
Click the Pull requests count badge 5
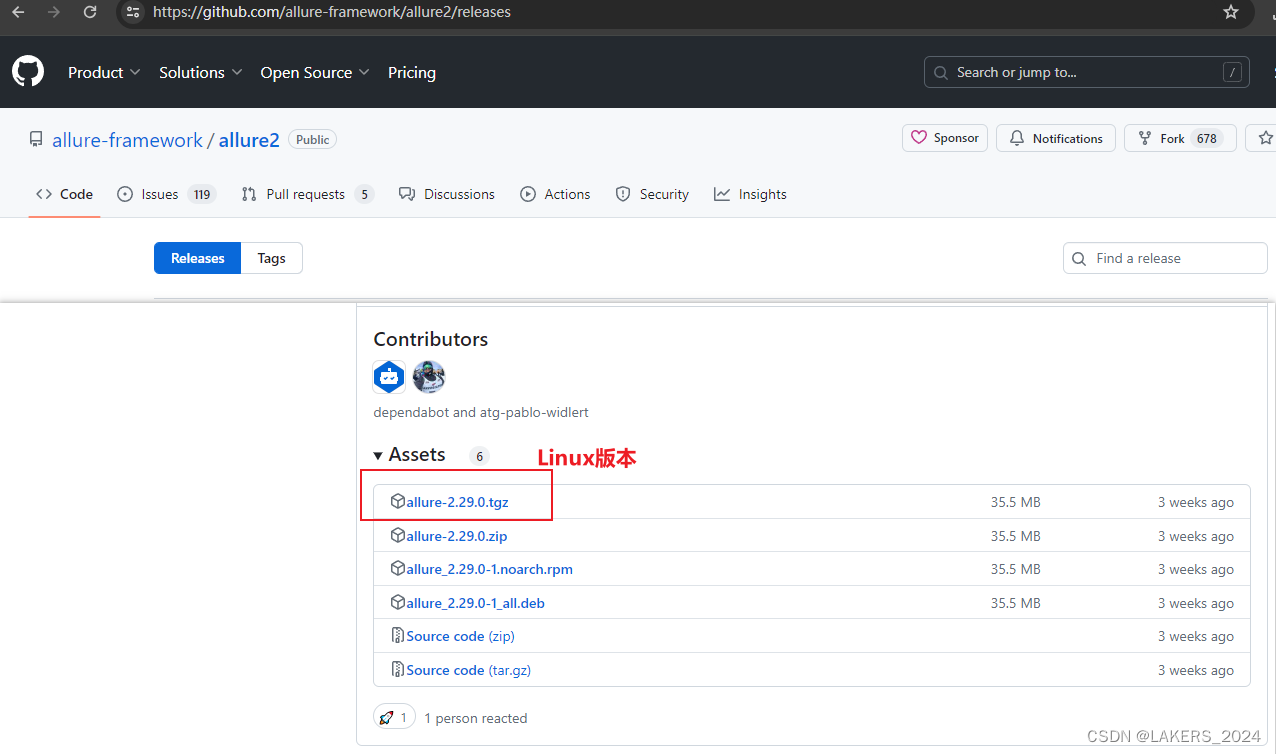pyautogui.click(x=364, y=194)
